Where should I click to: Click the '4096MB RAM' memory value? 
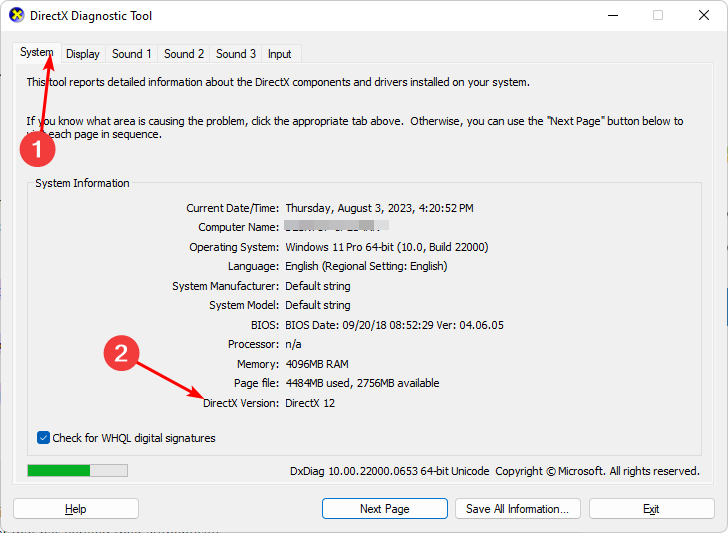(x=317, y=364)
